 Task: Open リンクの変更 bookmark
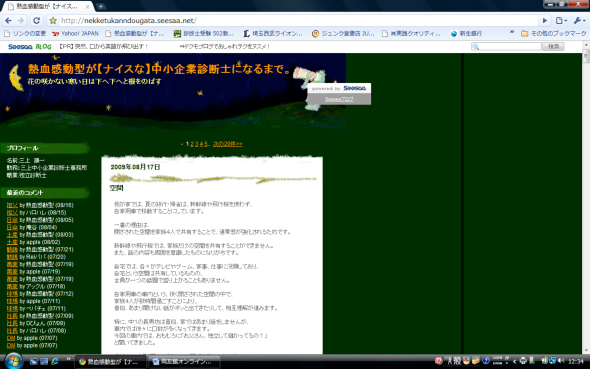click(25, 33)
